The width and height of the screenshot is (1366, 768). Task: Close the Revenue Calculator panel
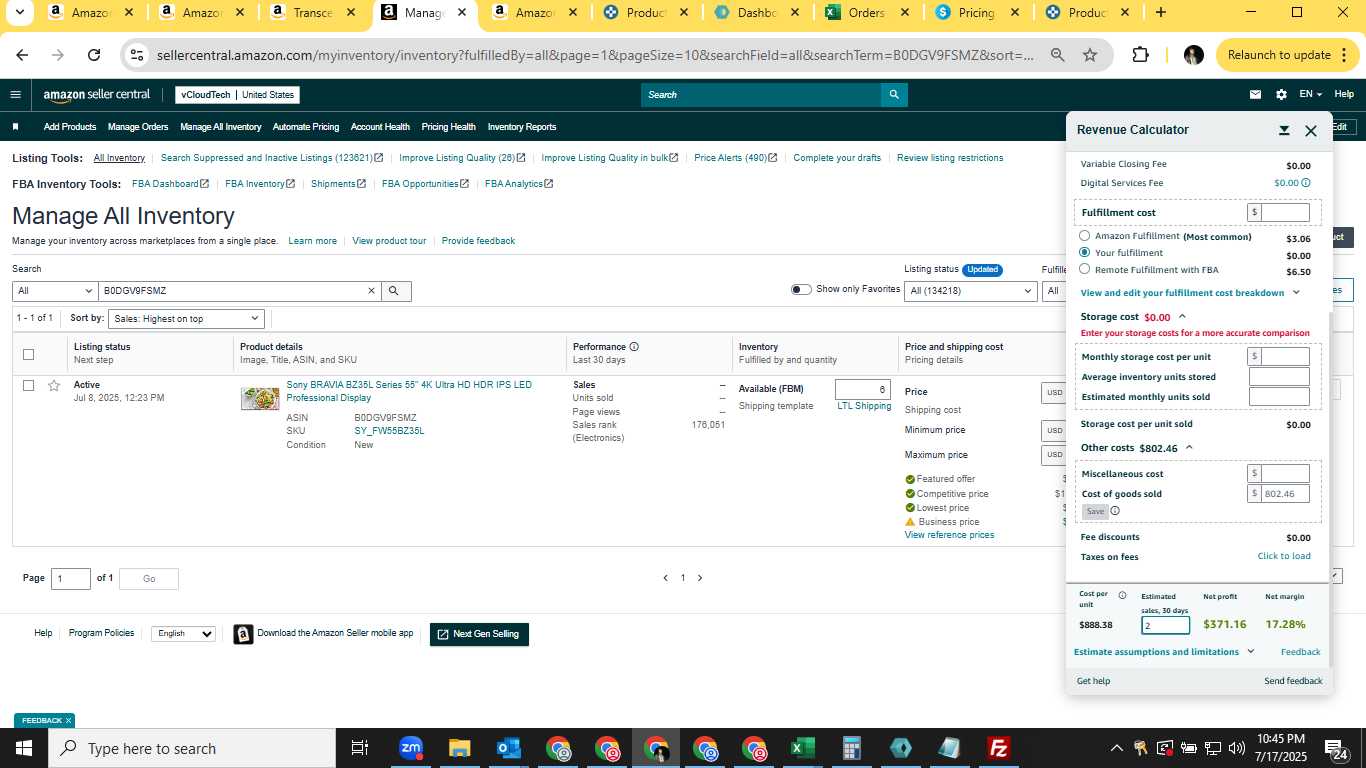(x=1311, y=131)
